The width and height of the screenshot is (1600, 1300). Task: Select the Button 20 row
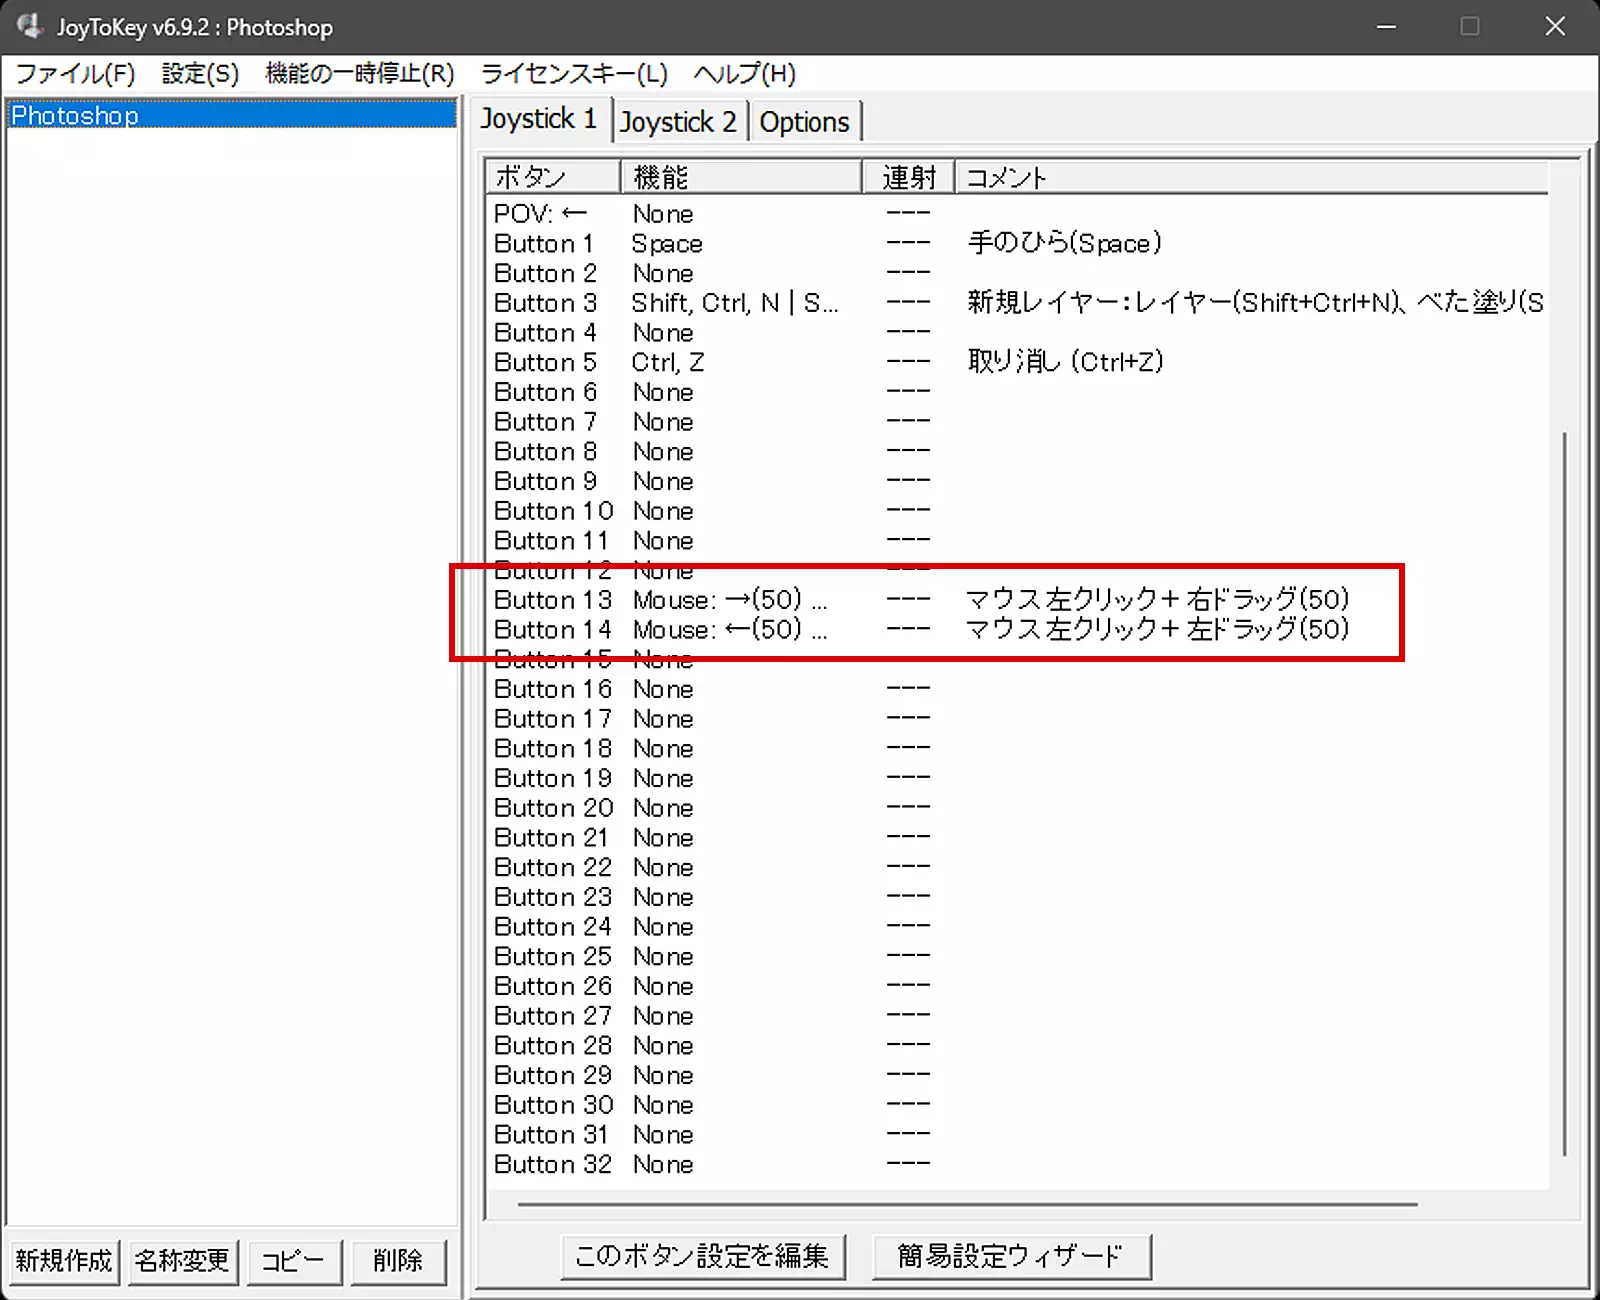pos(1017,808)
